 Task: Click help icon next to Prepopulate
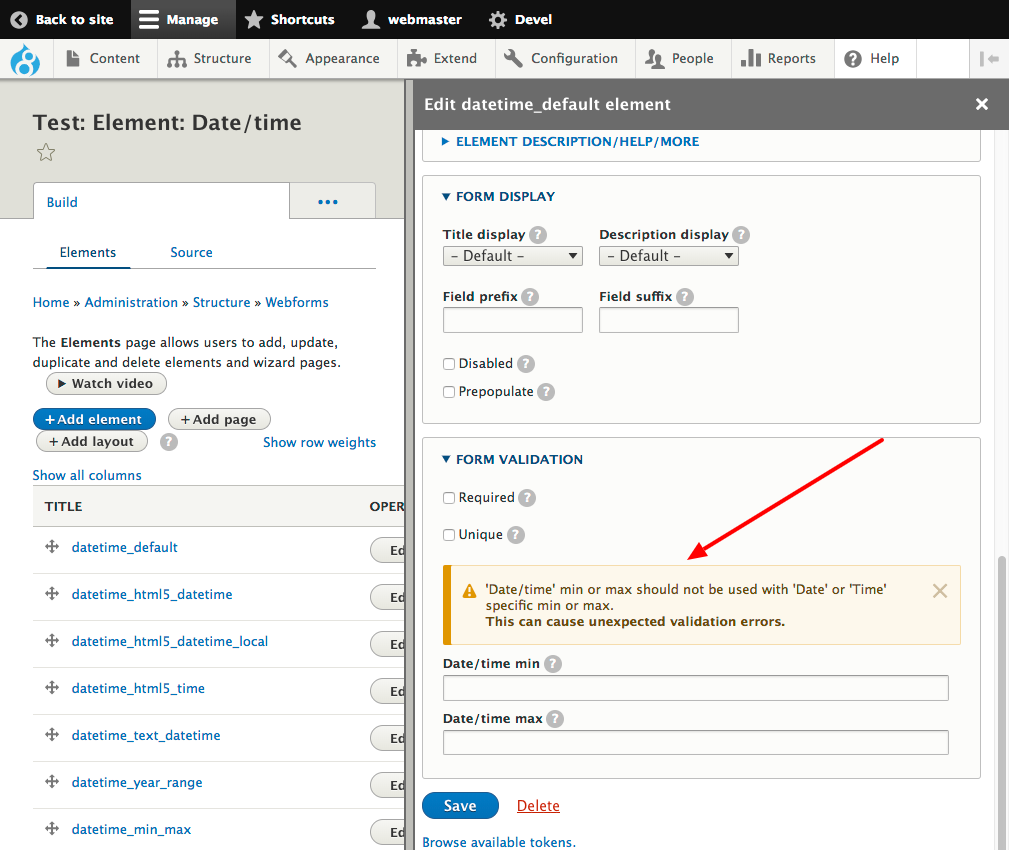(x=546, y=392)
